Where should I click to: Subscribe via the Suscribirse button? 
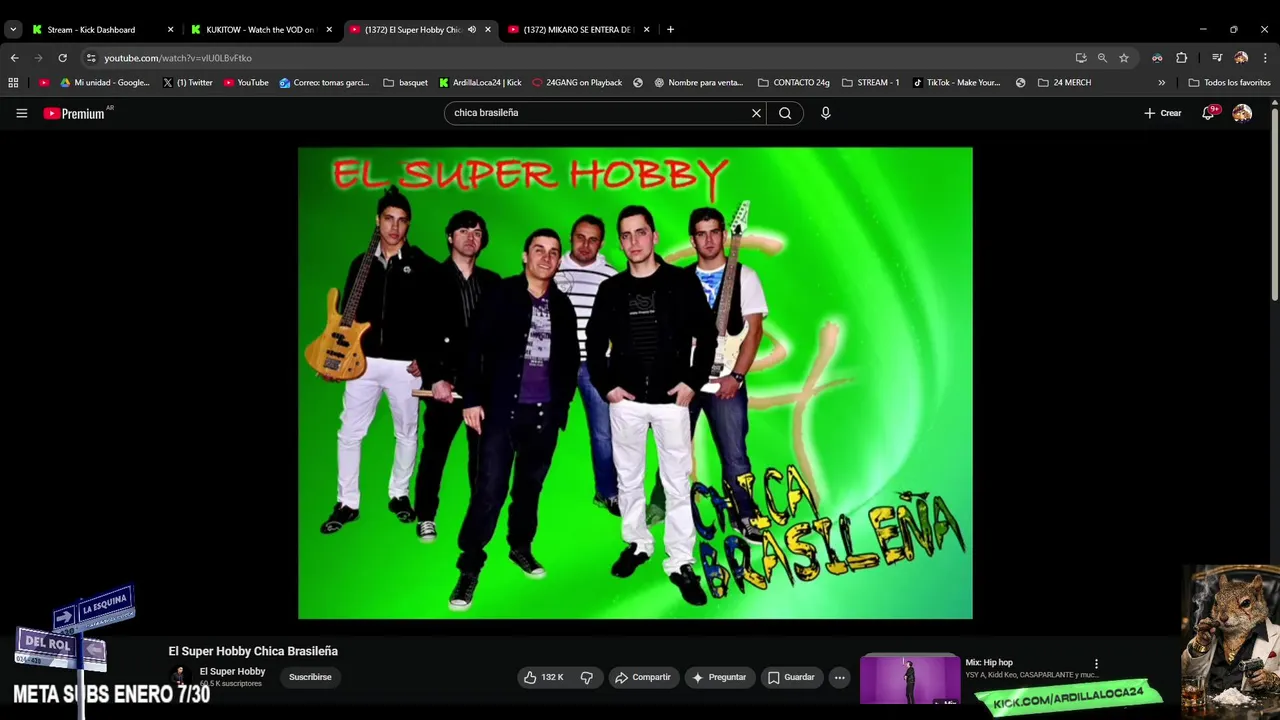pos(310,677)
